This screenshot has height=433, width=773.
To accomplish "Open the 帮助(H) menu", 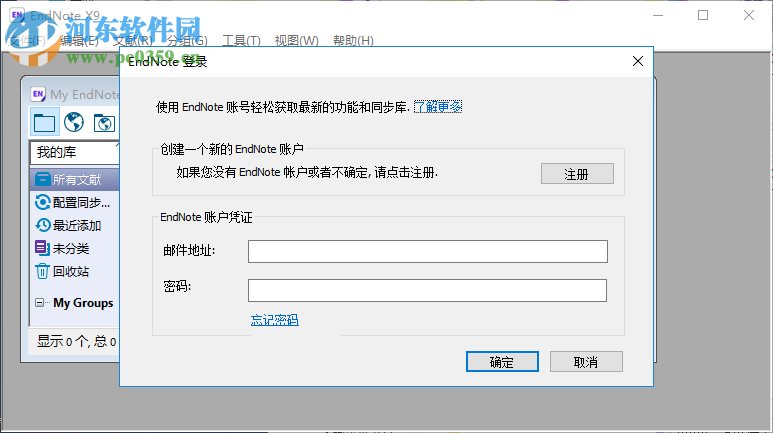I will [x=353, y=40].
